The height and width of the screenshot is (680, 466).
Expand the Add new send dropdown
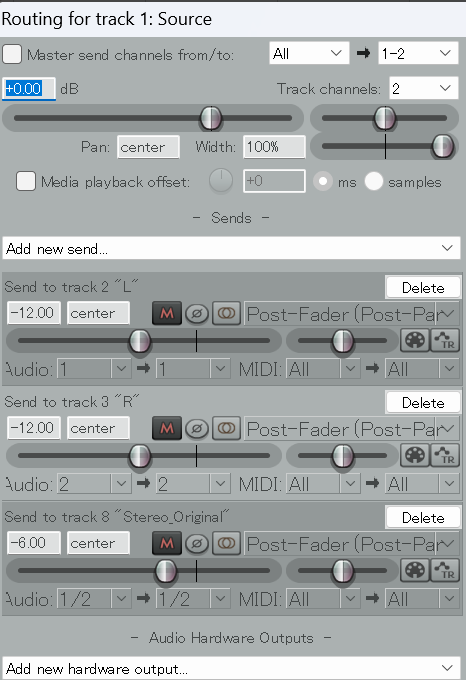pos(231,248)
